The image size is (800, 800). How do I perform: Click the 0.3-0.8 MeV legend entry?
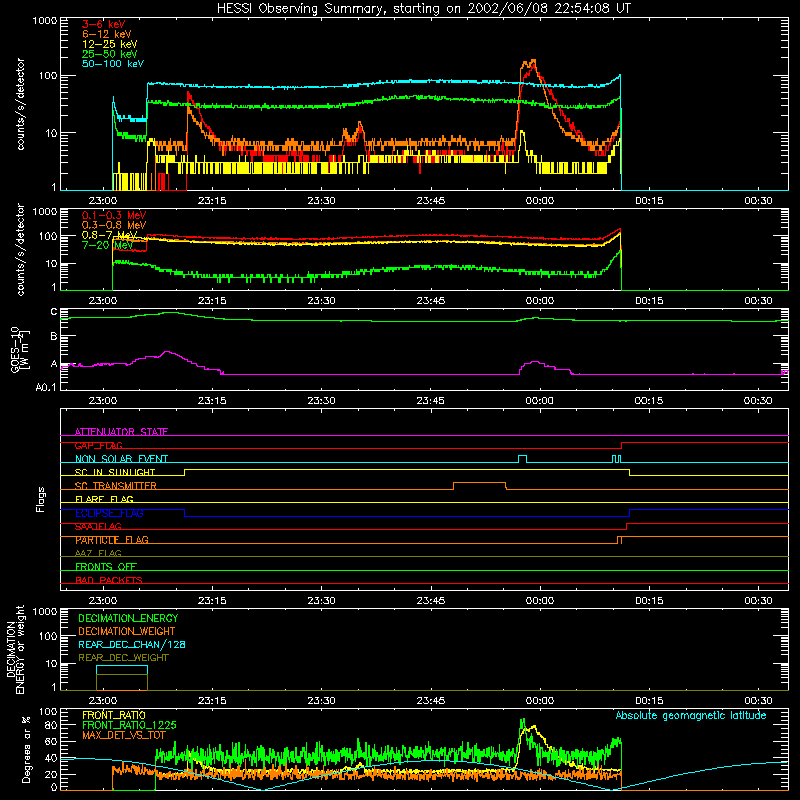click(114, 225)
